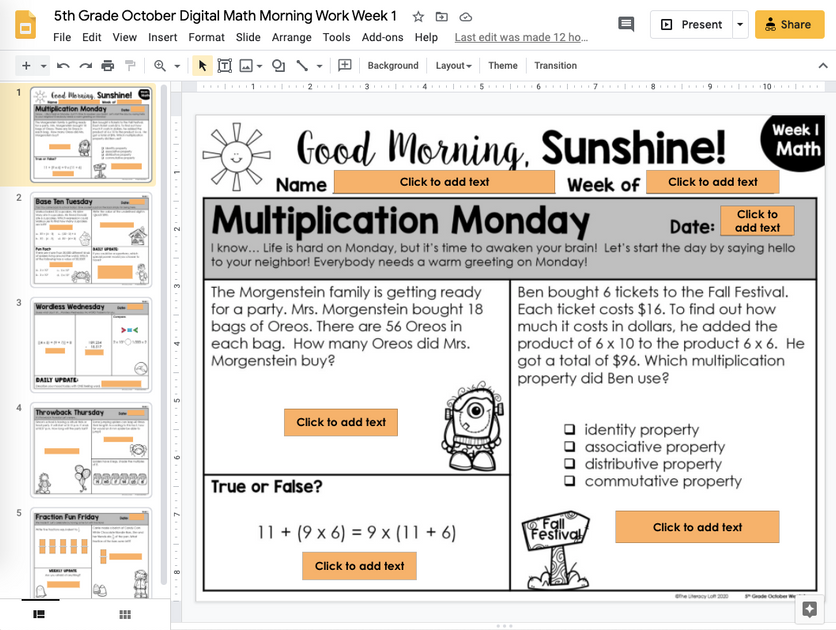Open comment history

click(625, 22)
